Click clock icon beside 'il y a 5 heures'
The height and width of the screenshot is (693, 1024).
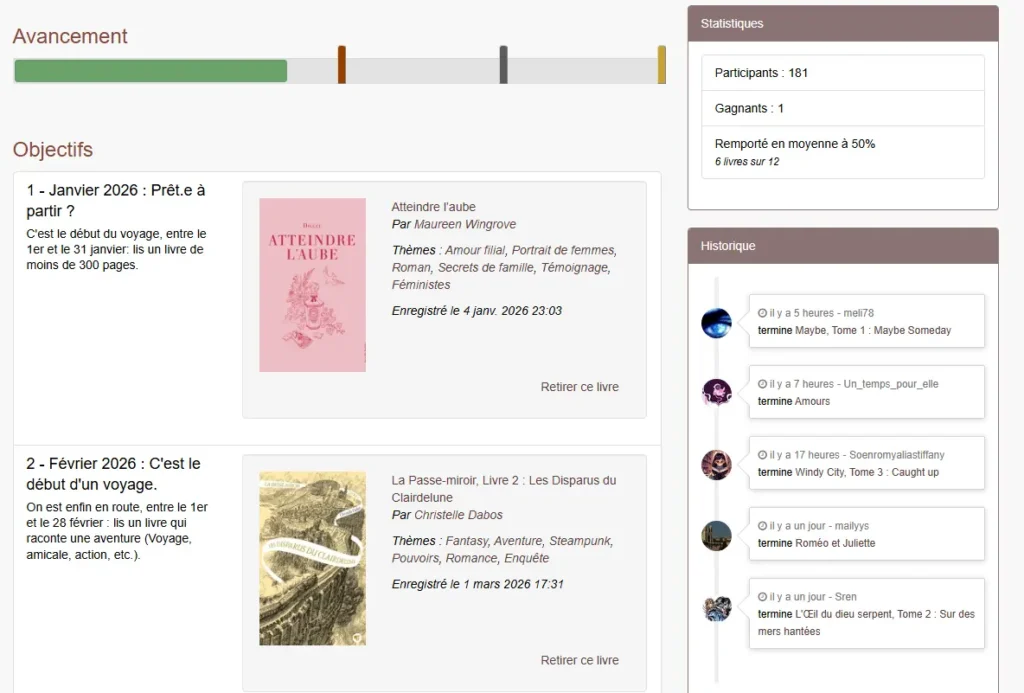click(x=762, y=313)
